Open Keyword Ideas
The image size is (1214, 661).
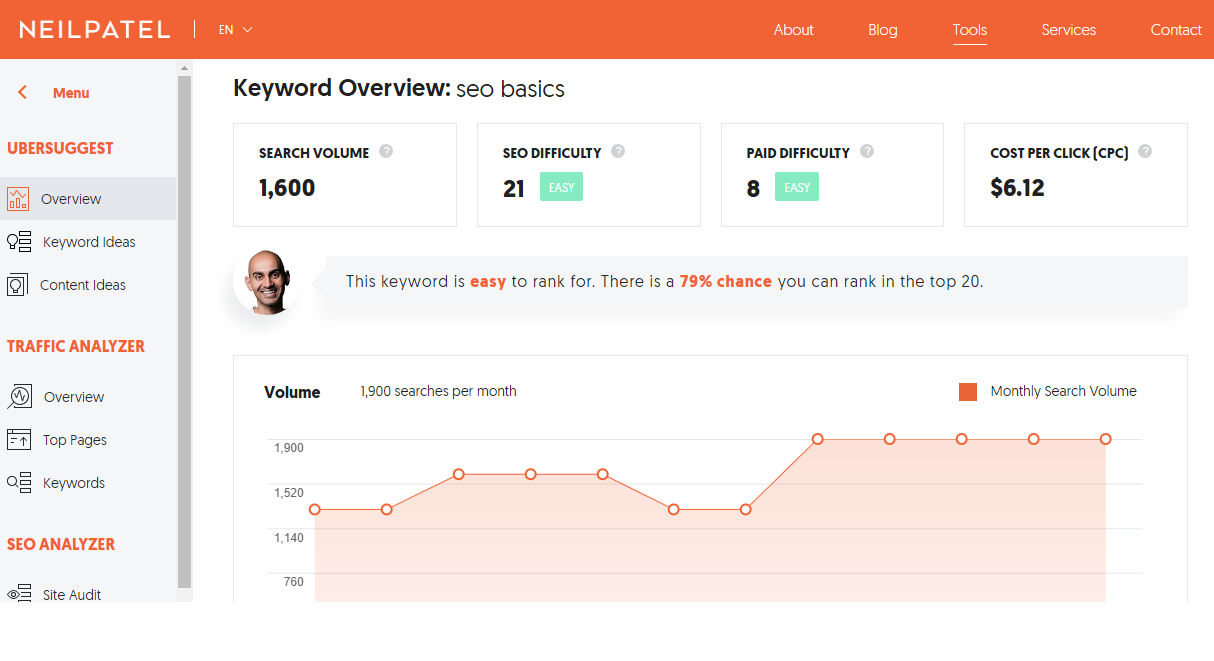coord(88,241)
